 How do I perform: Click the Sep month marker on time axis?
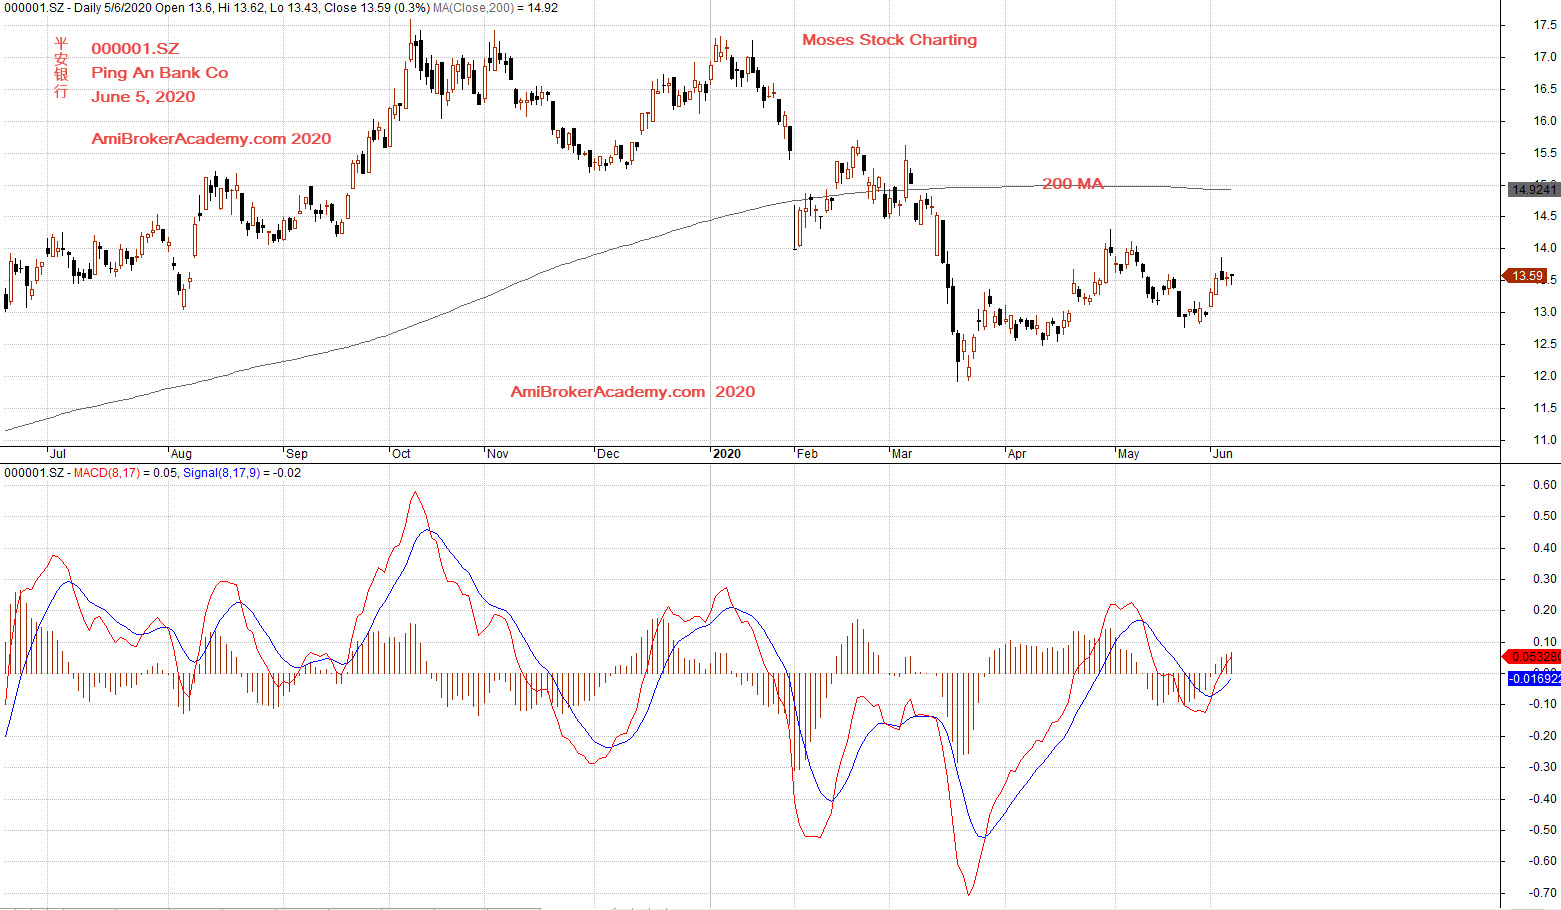pyautogui.click(x=297, y=454)
